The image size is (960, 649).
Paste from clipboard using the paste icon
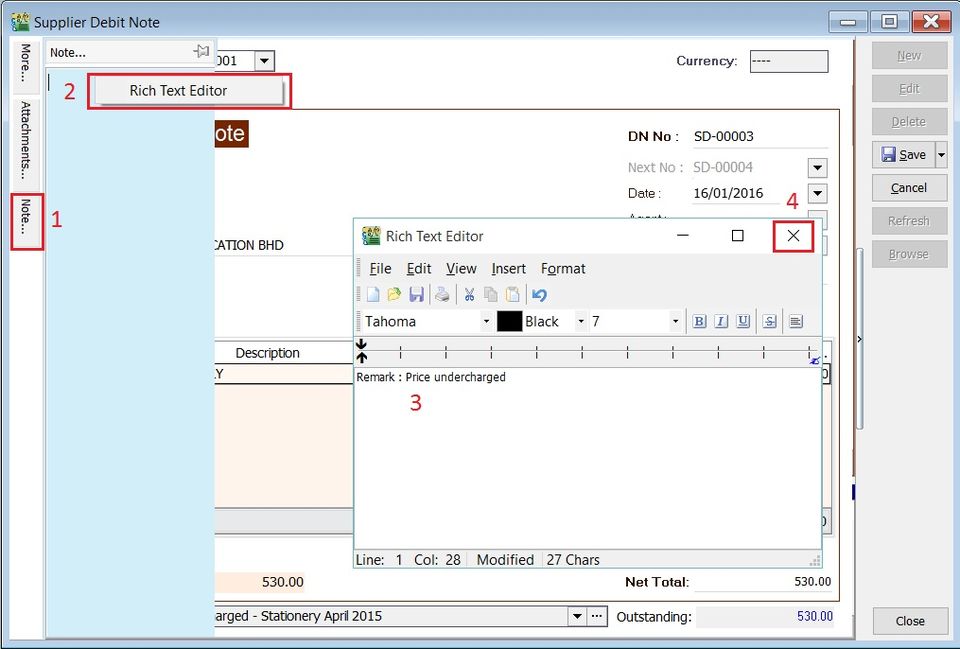click(513, 294)
